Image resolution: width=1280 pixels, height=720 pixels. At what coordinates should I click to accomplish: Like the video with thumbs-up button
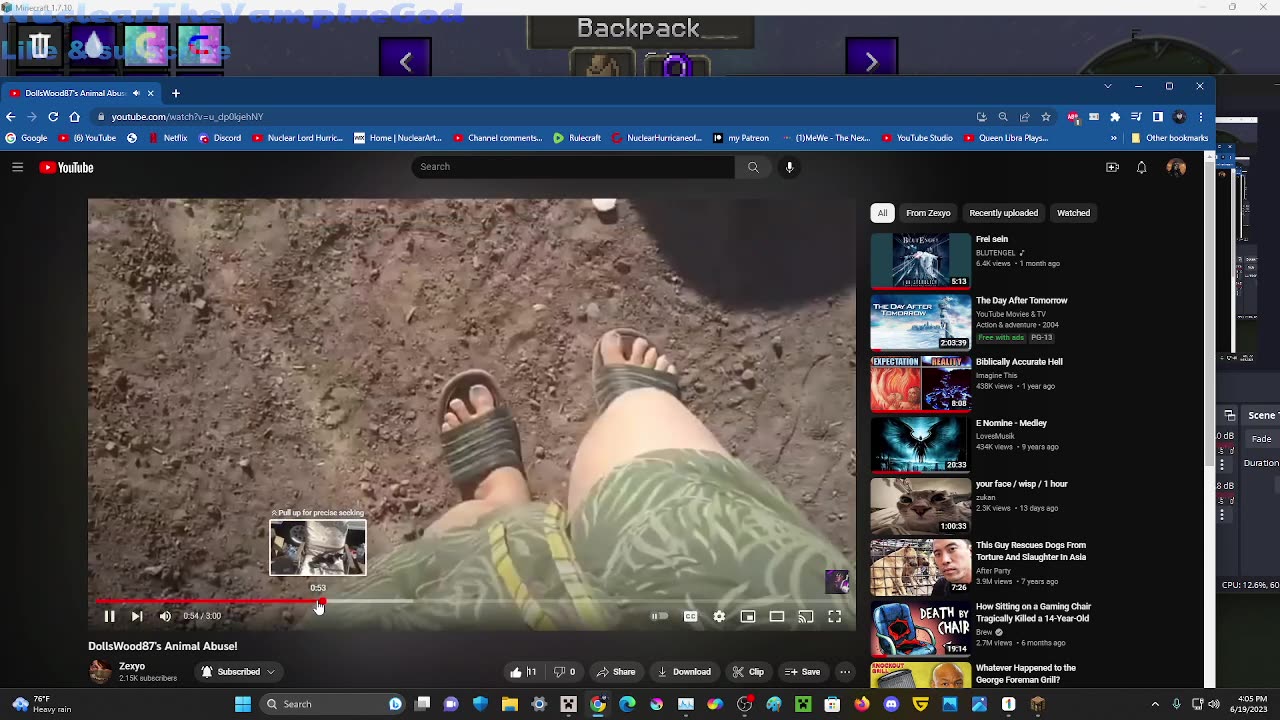(x=523, y=672)
